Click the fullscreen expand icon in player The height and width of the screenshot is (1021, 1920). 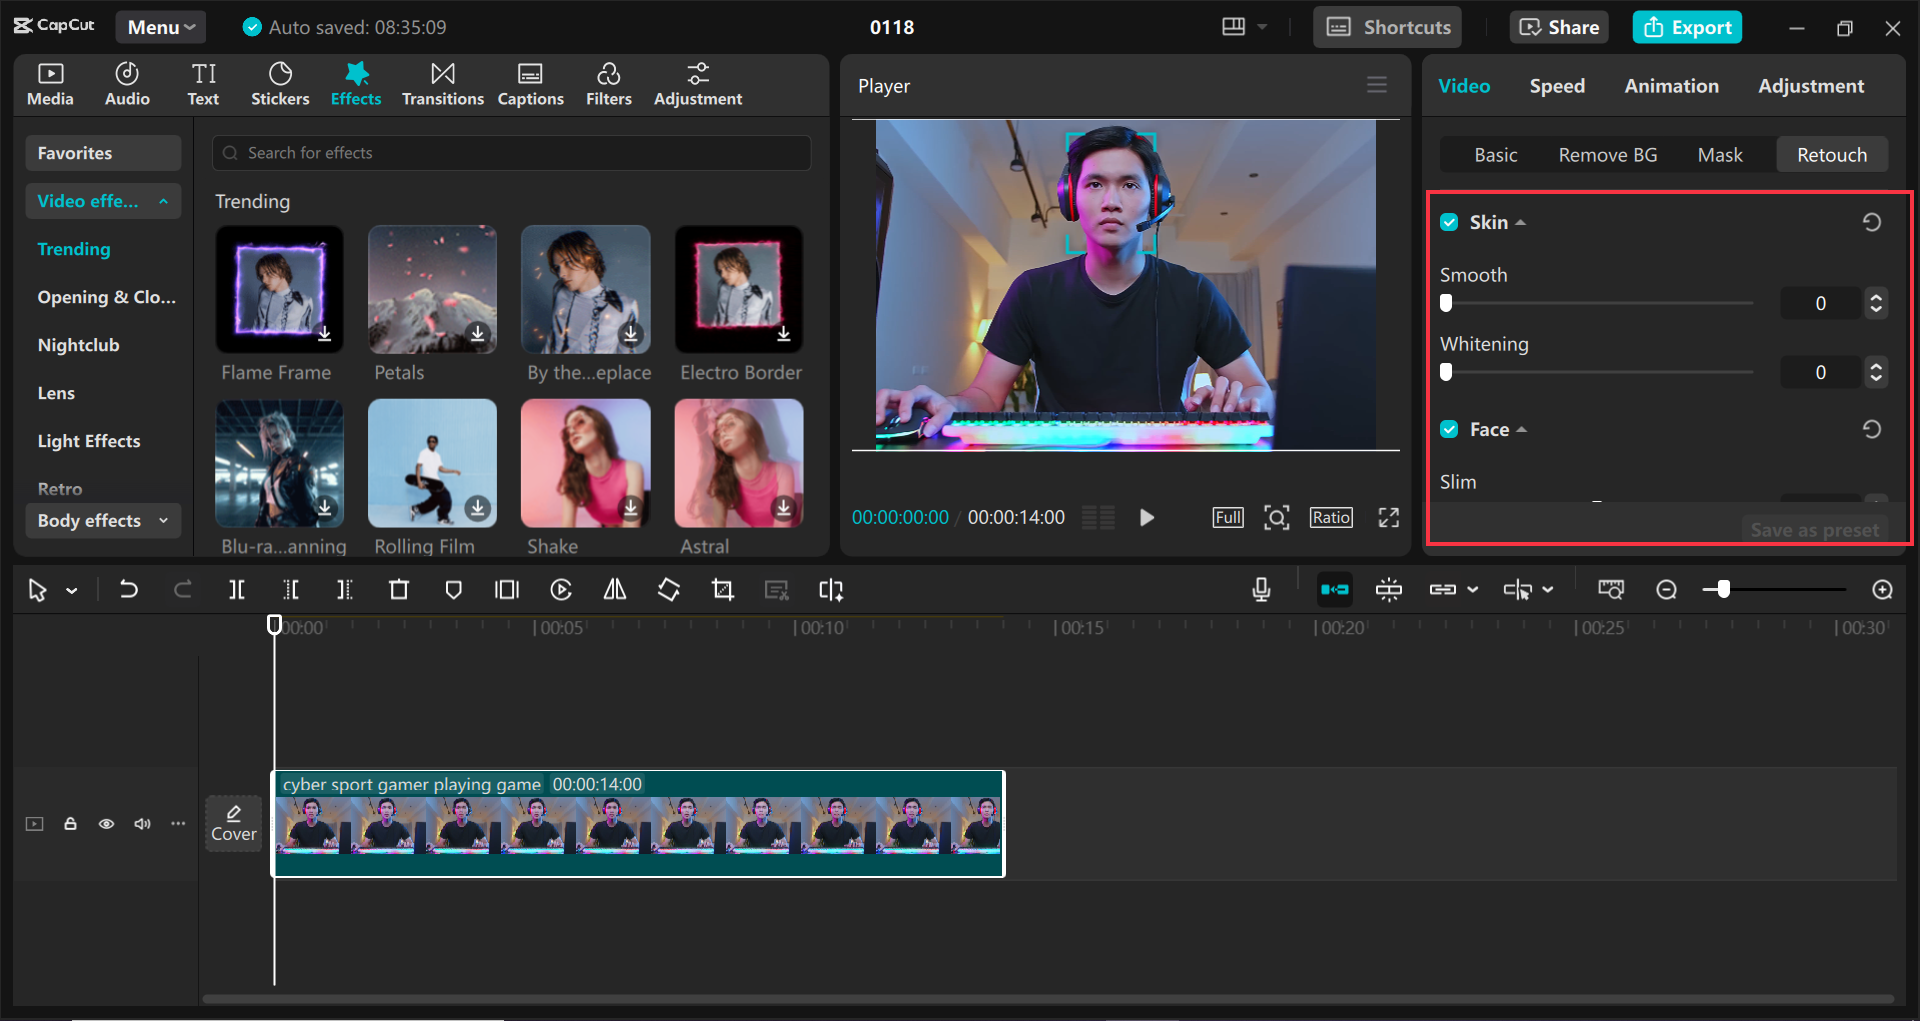tap(1388, 517)
